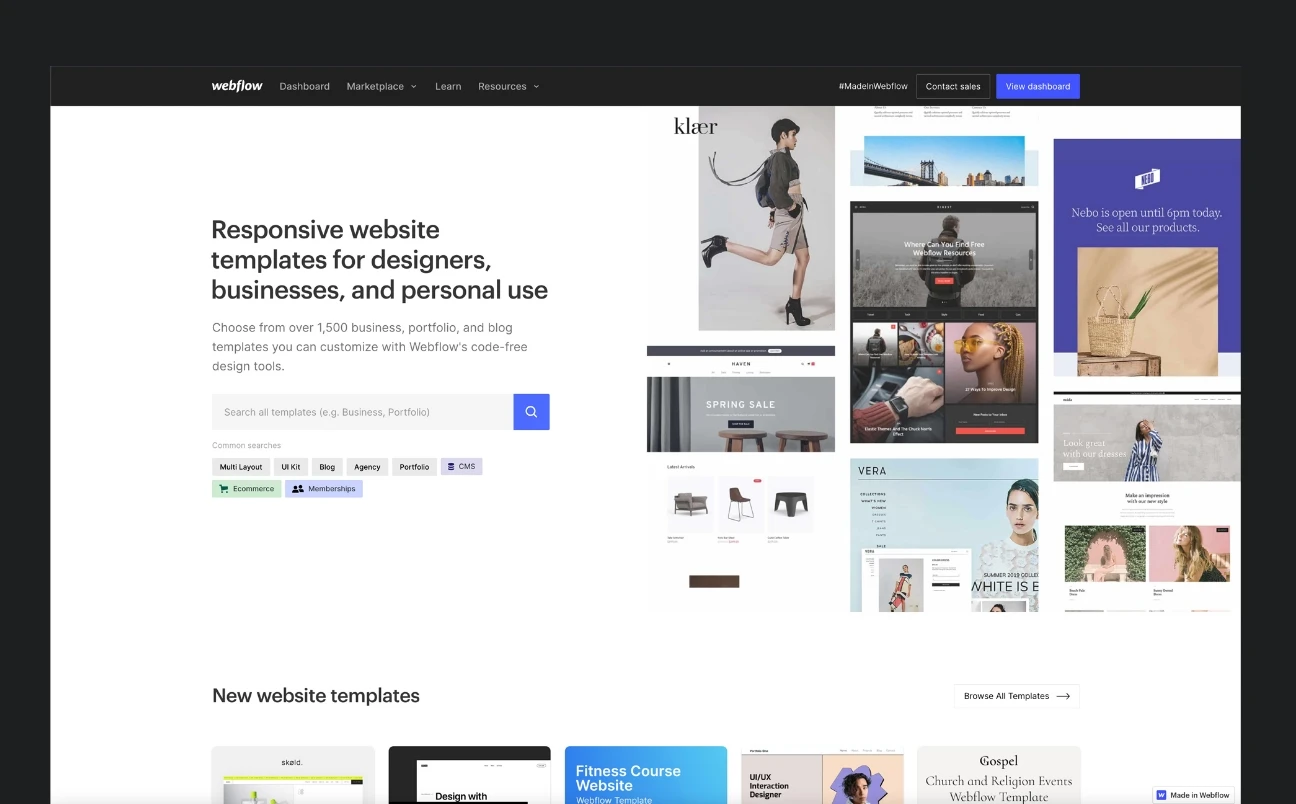Screen dimensions: 1296x804
Task: Select the Multi Layout search tag
Action: click(x=241, y=467)
